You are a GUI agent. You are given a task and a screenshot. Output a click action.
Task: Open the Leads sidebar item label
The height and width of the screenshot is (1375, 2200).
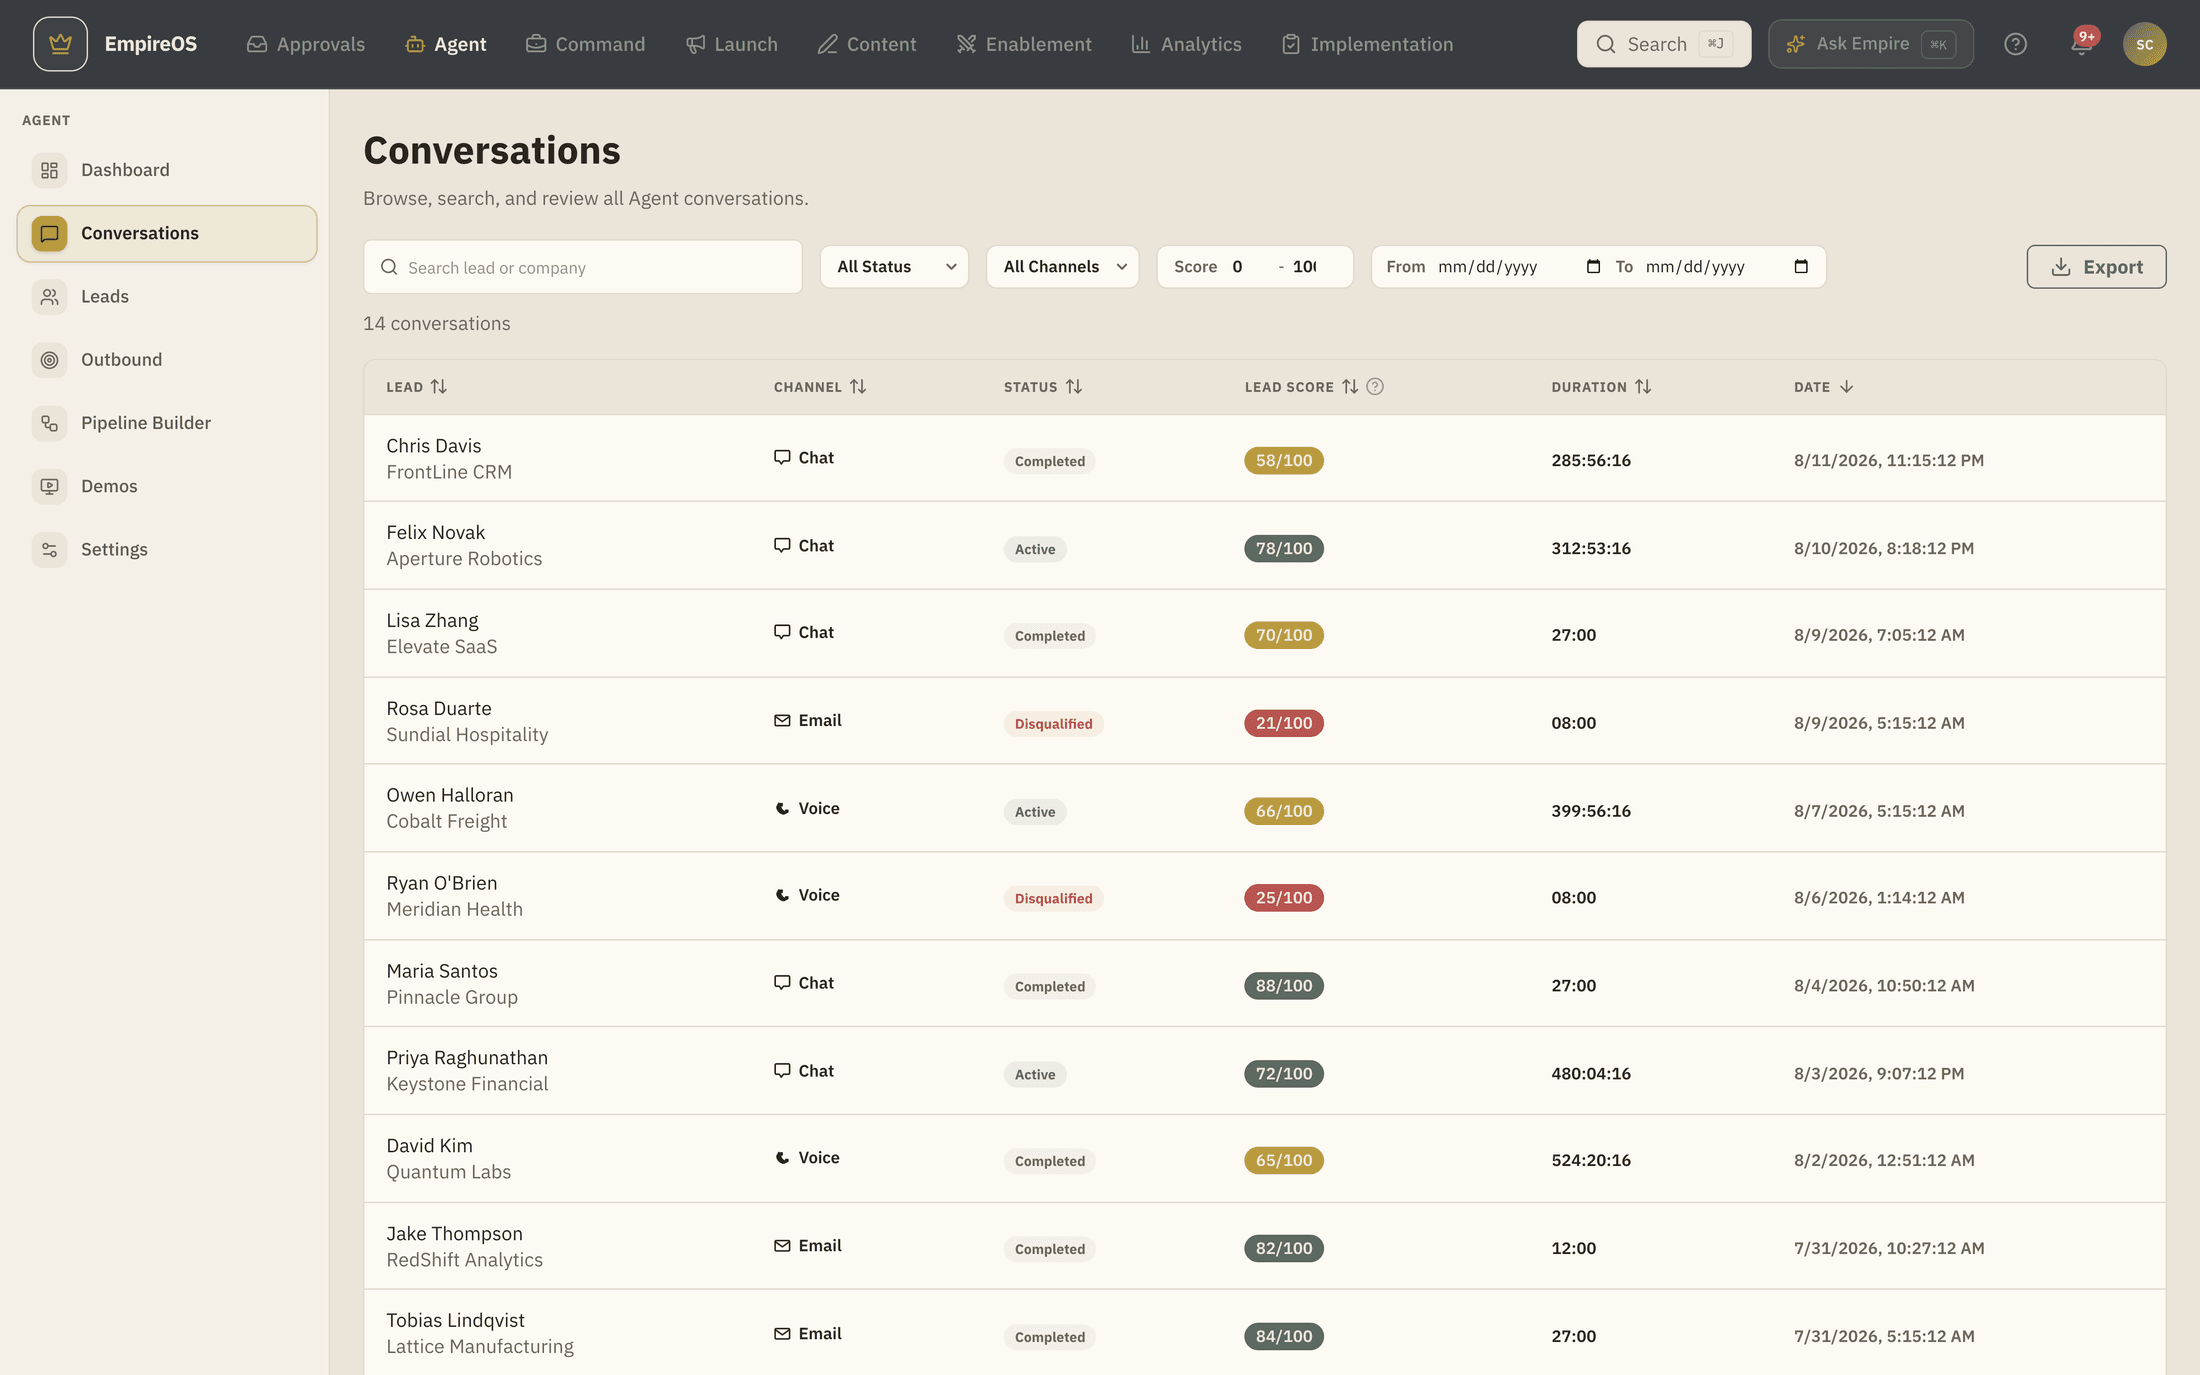pos(105,297)
